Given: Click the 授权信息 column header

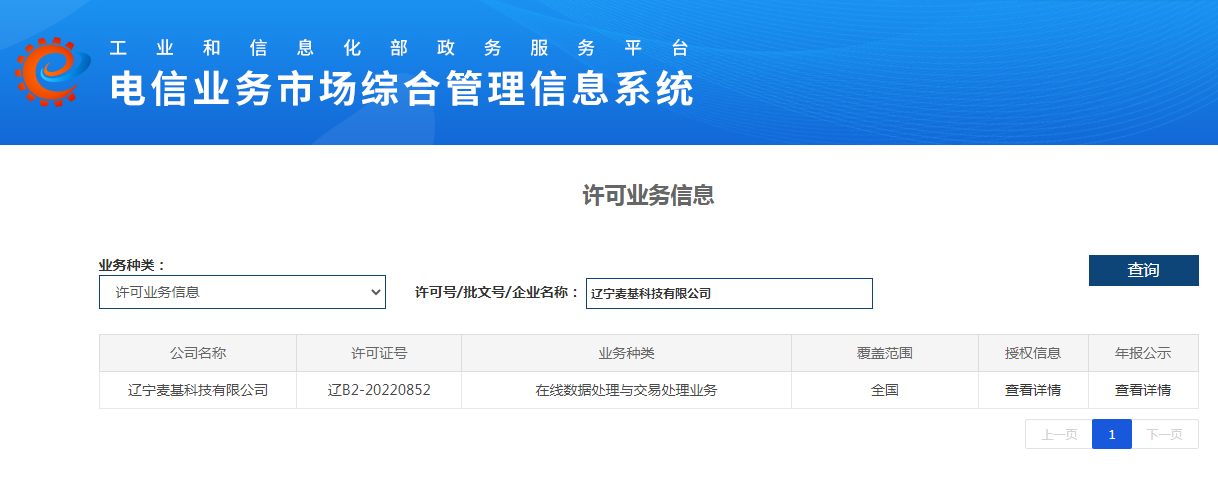Looking at the screenshot, I should pos(1032,353).
